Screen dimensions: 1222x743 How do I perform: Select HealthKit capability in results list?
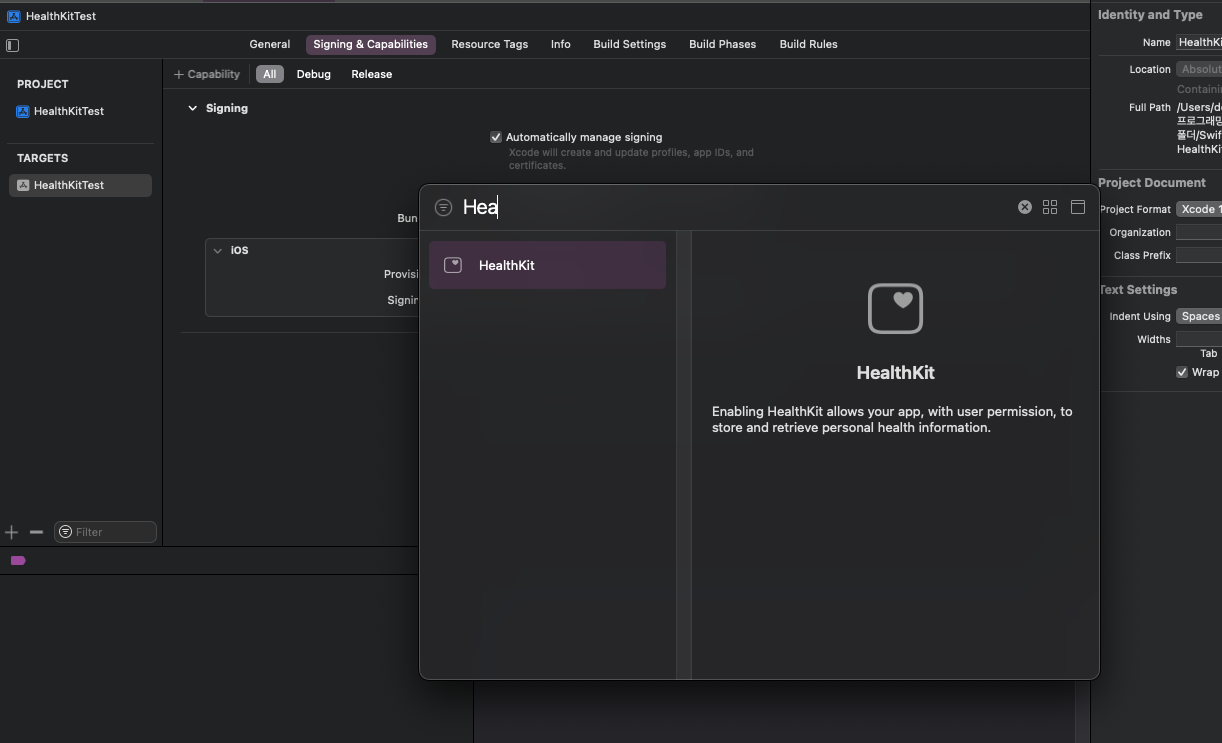(x=547, y=265)
